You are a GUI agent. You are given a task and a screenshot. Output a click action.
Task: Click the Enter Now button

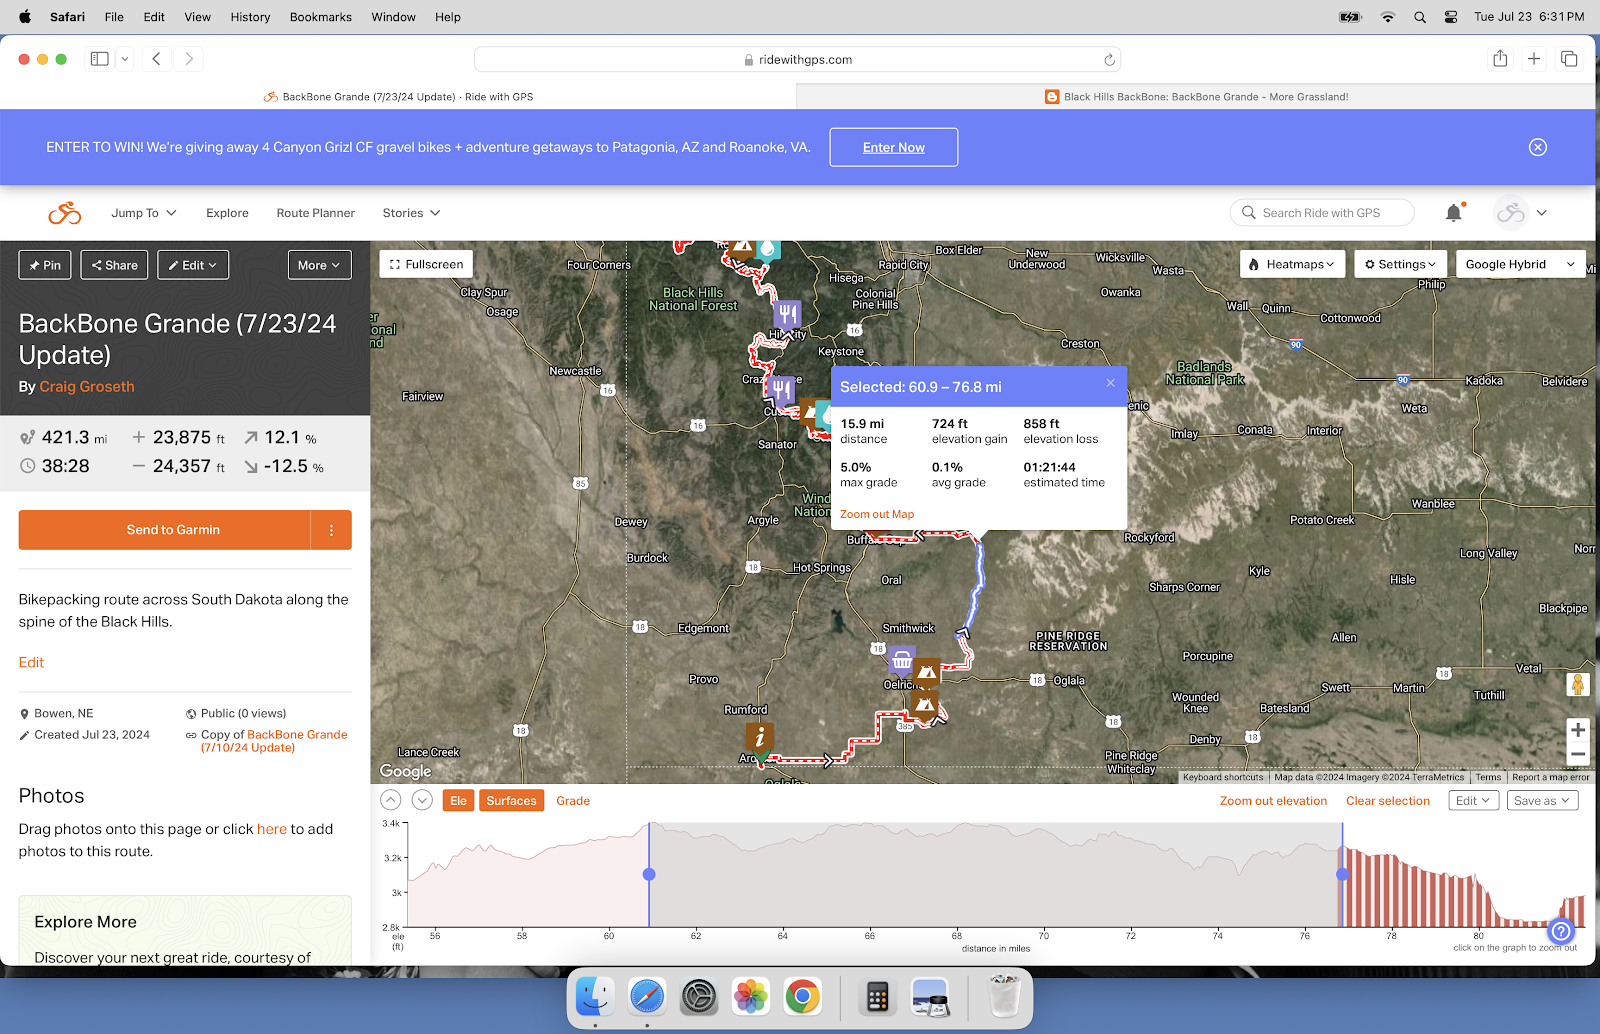894,147
